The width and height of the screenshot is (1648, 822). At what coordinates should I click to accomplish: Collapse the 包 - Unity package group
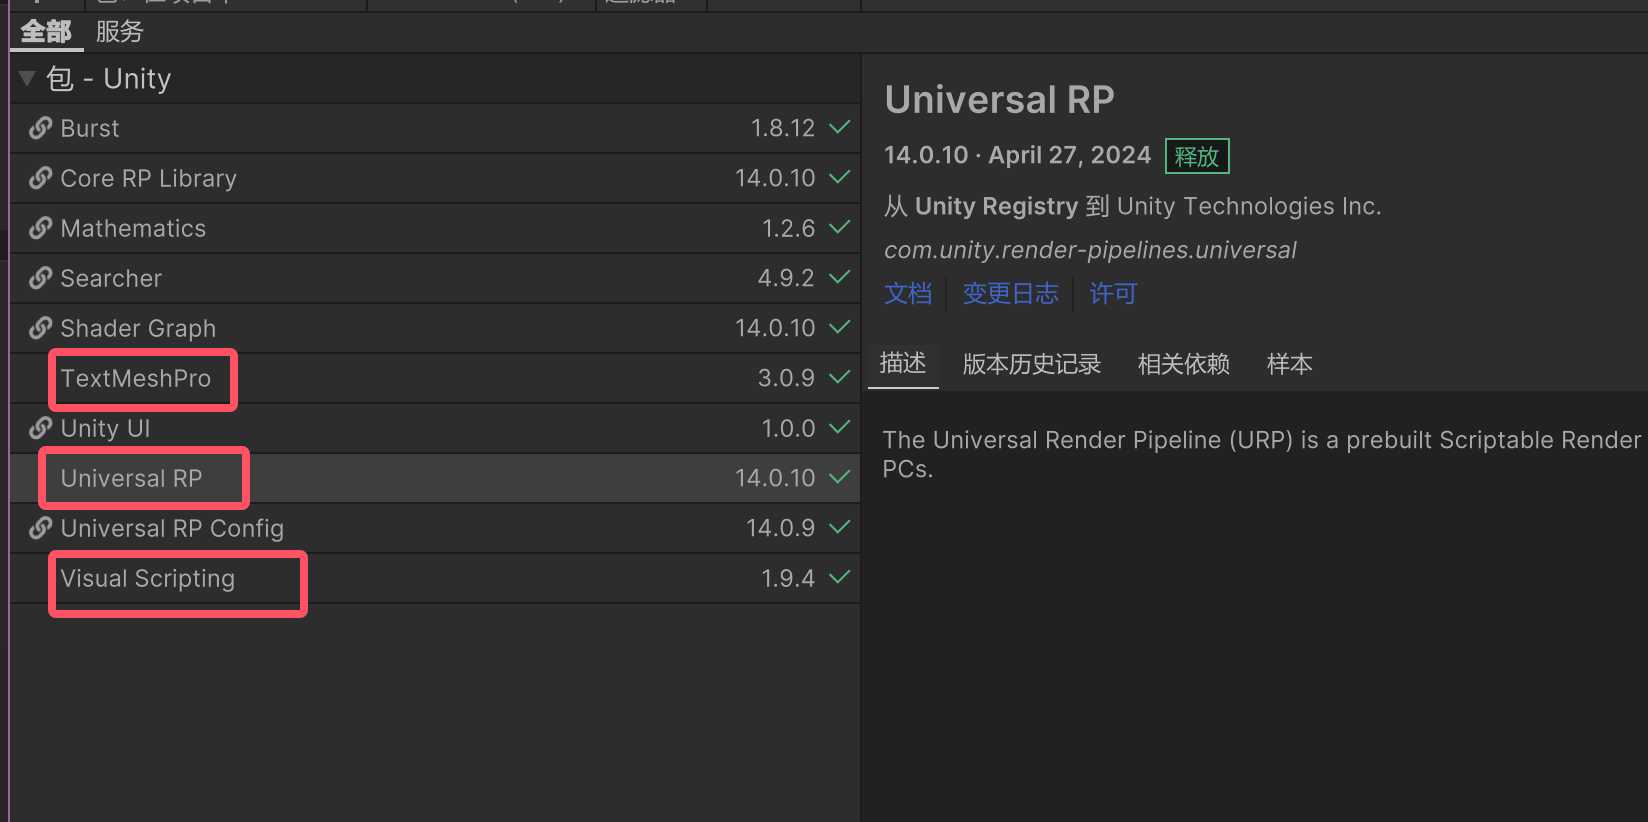27,78
